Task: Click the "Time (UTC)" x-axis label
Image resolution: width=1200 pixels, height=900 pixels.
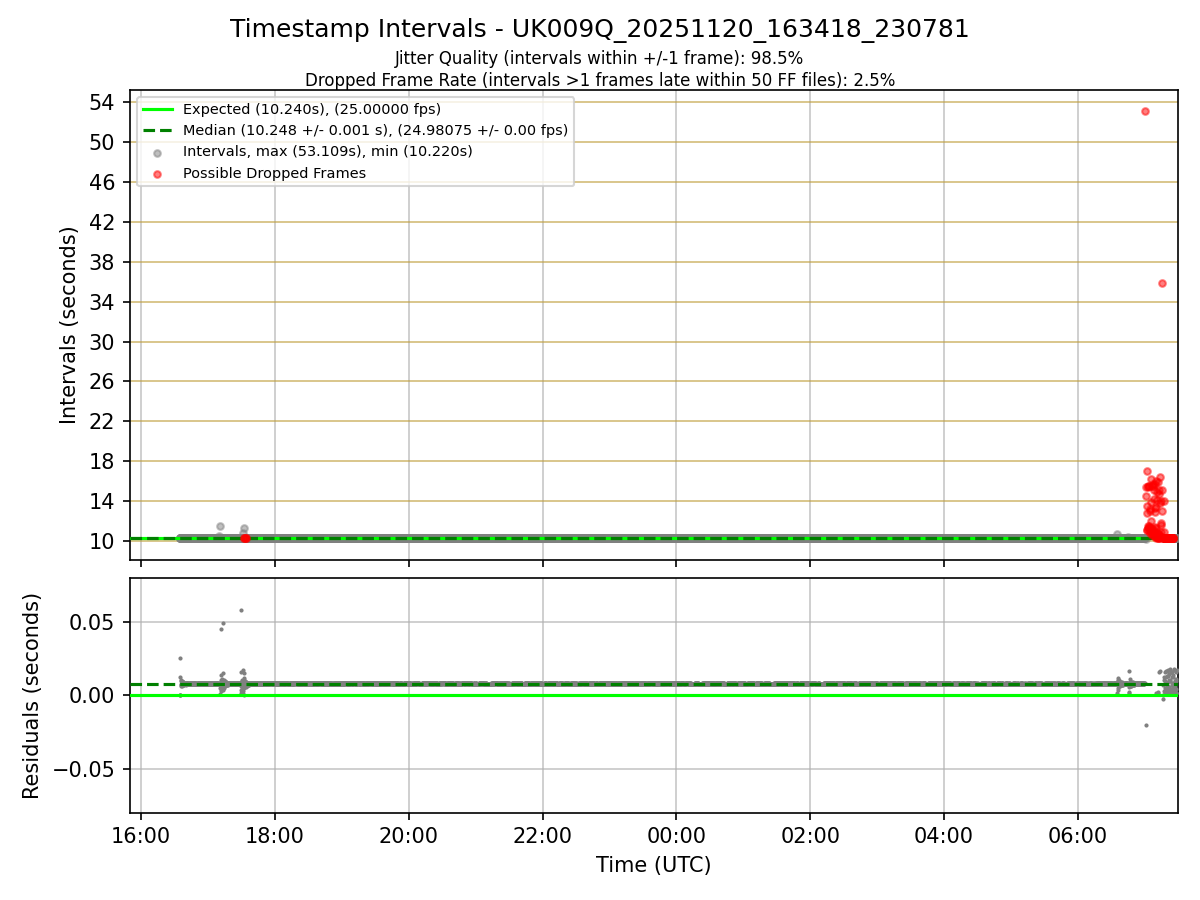Action: (653, 865)
